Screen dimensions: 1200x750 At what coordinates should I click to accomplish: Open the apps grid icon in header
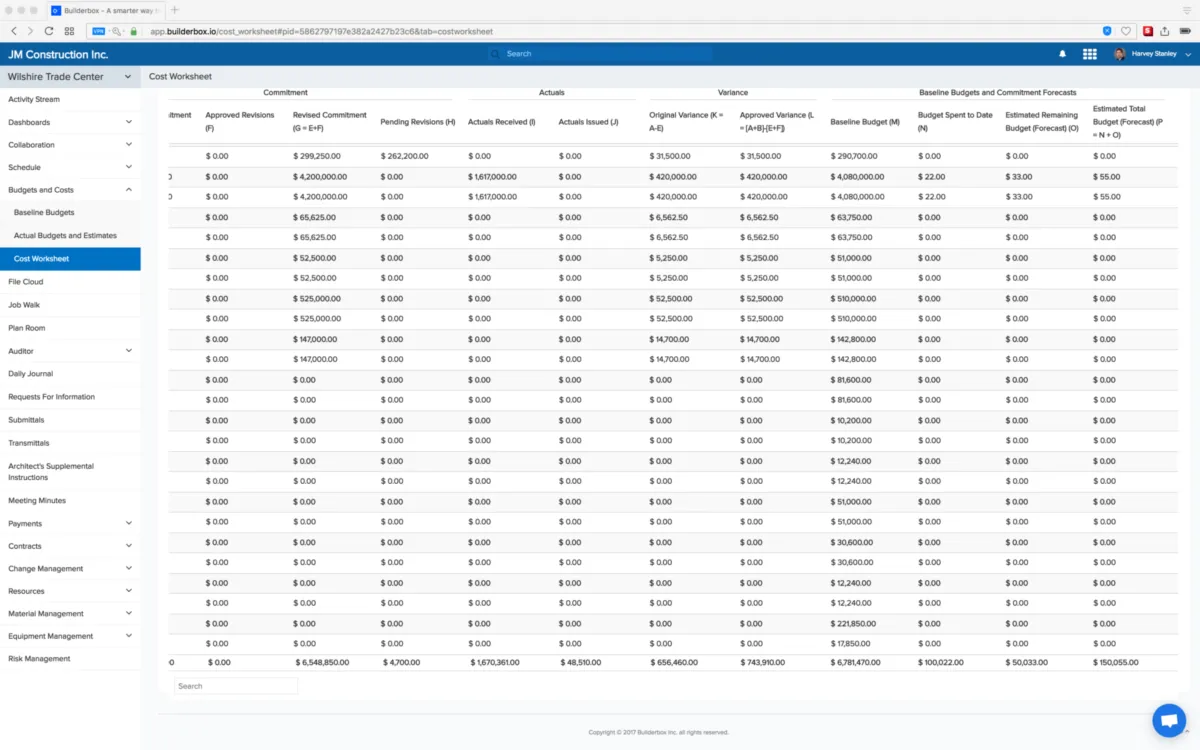click(1089, 54)
